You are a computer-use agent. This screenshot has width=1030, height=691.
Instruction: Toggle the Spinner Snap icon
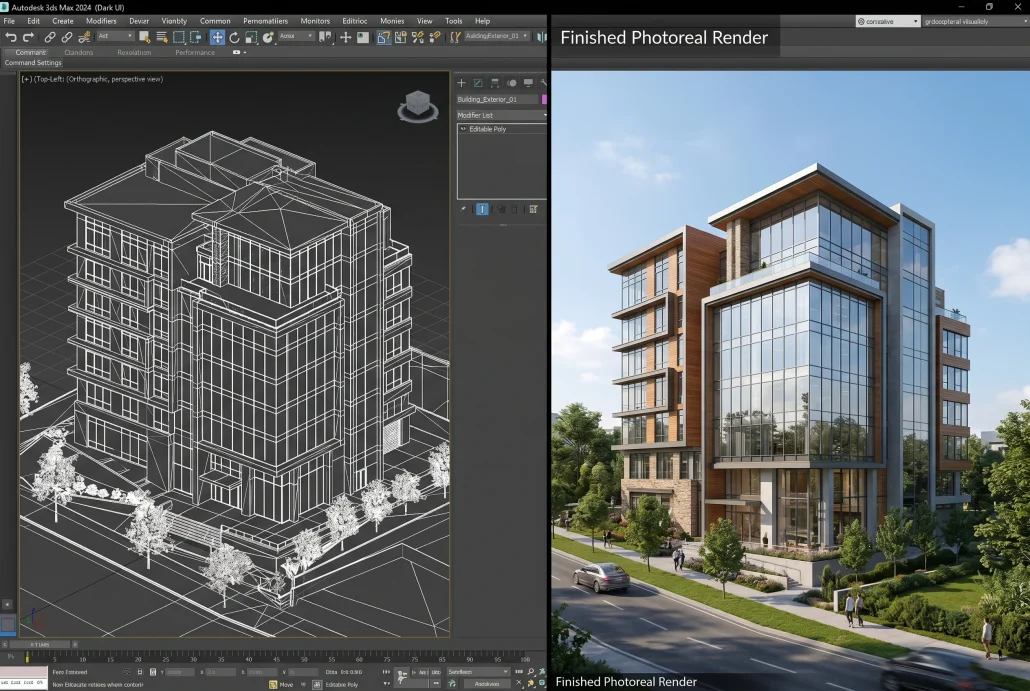click(435, 37)
